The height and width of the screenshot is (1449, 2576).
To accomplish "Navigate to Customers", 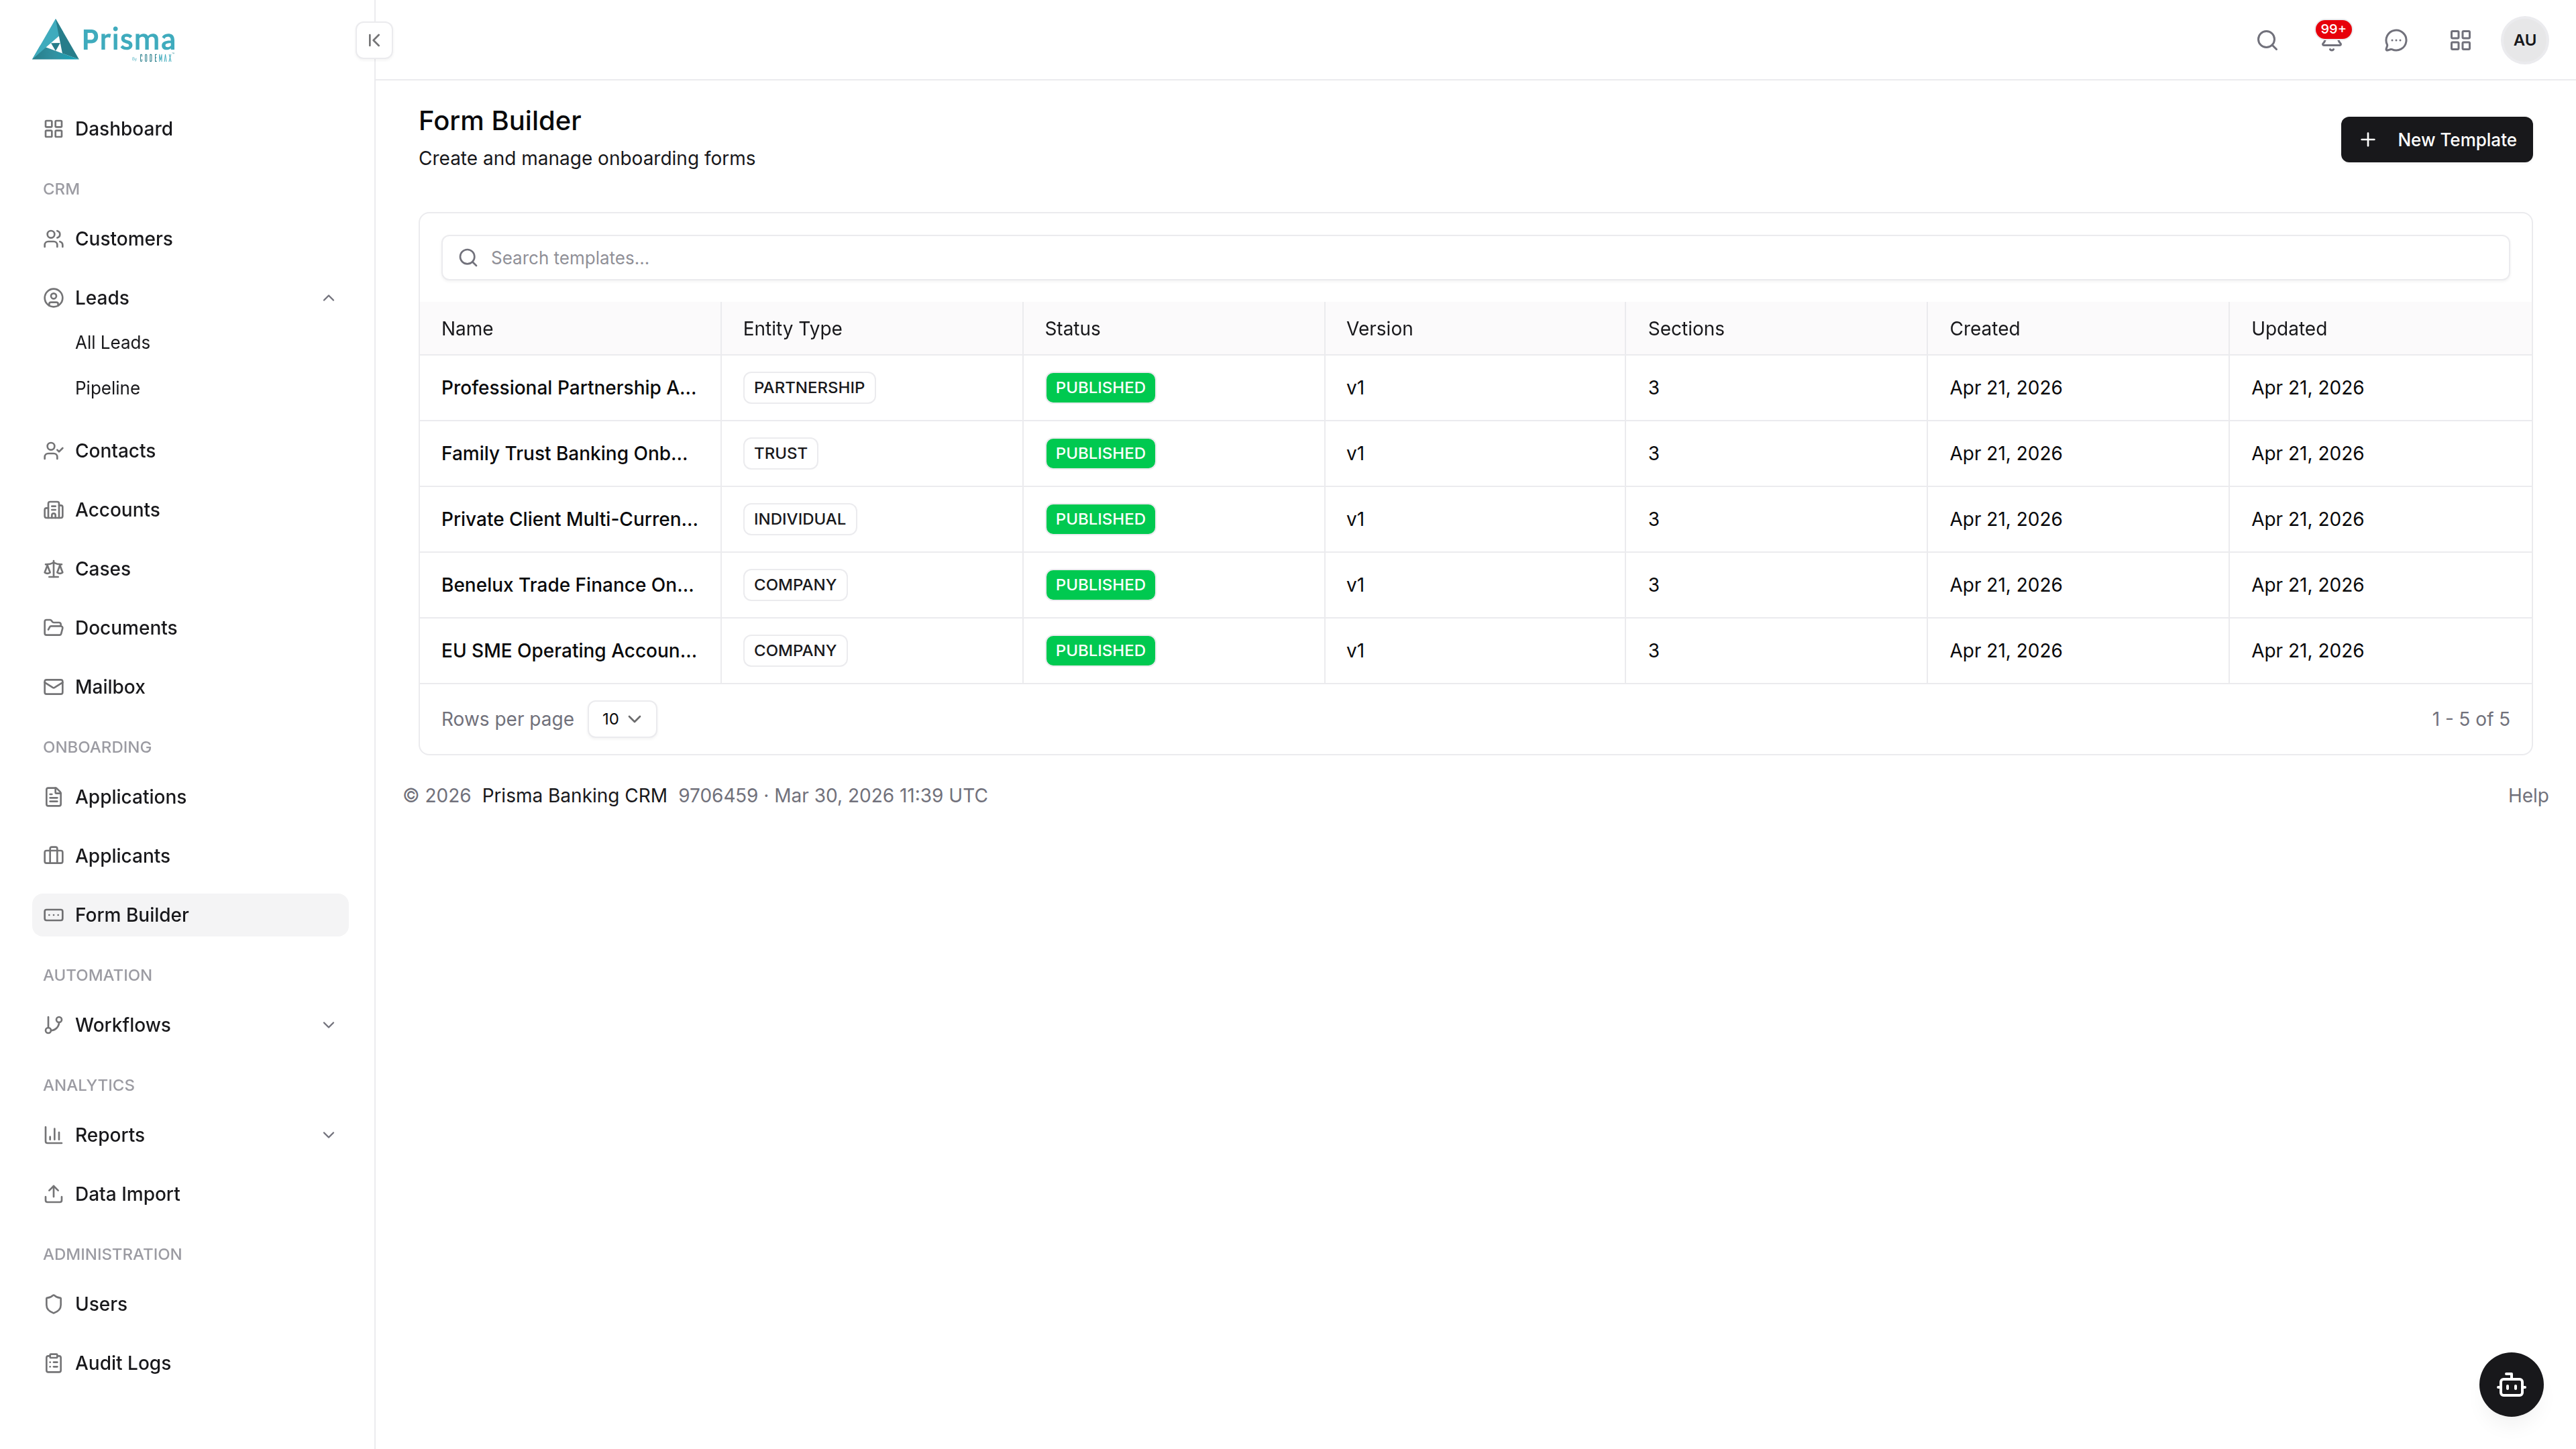I will (x=190, y=239).
